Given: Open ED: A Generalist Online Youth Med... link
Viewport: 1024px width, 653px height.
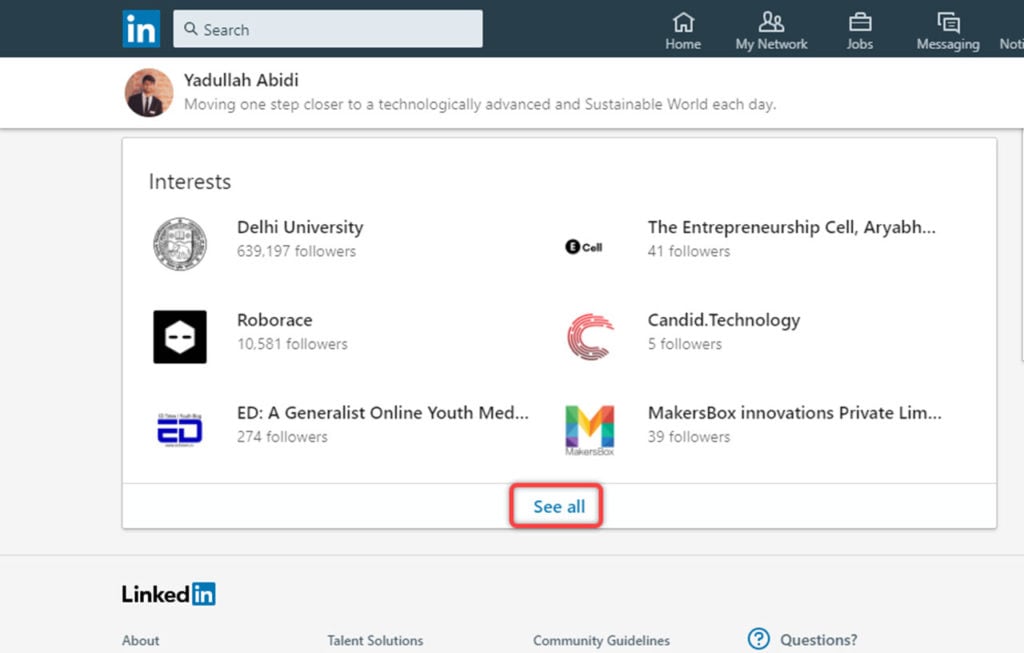Looking at the screenshot, I should 383,413.
